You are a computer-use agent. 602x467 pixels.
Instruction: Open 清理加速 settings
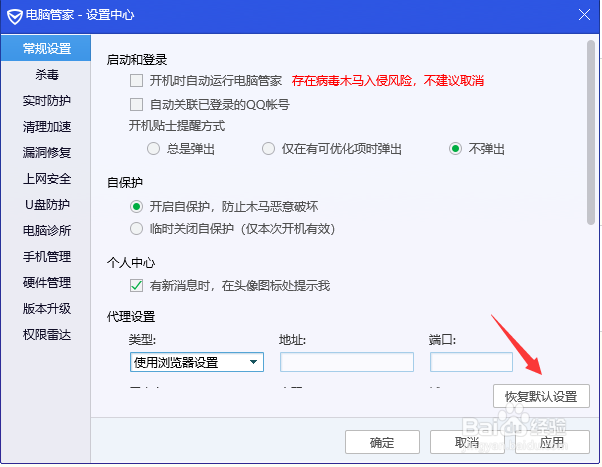click(46, 127)
